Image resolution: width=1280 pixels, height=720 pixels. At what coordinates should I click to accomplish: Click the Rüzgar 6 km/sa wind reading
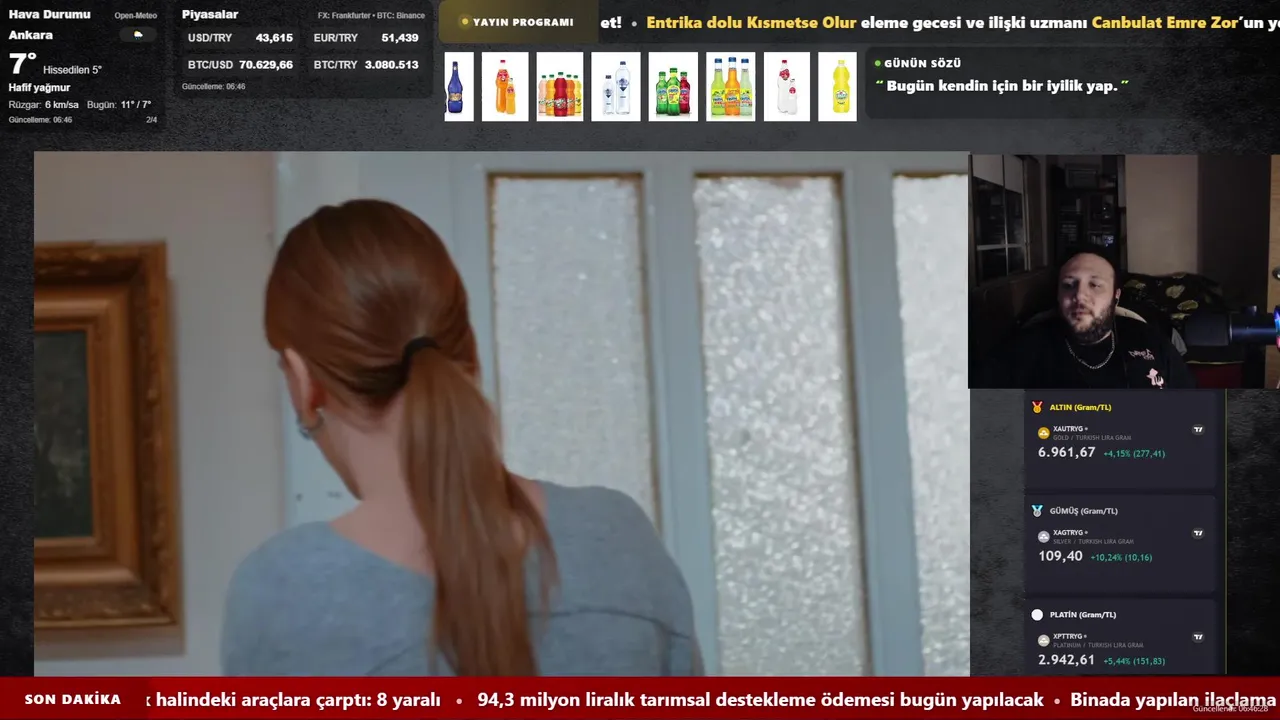pyautogui.click(x=43, y=105)
